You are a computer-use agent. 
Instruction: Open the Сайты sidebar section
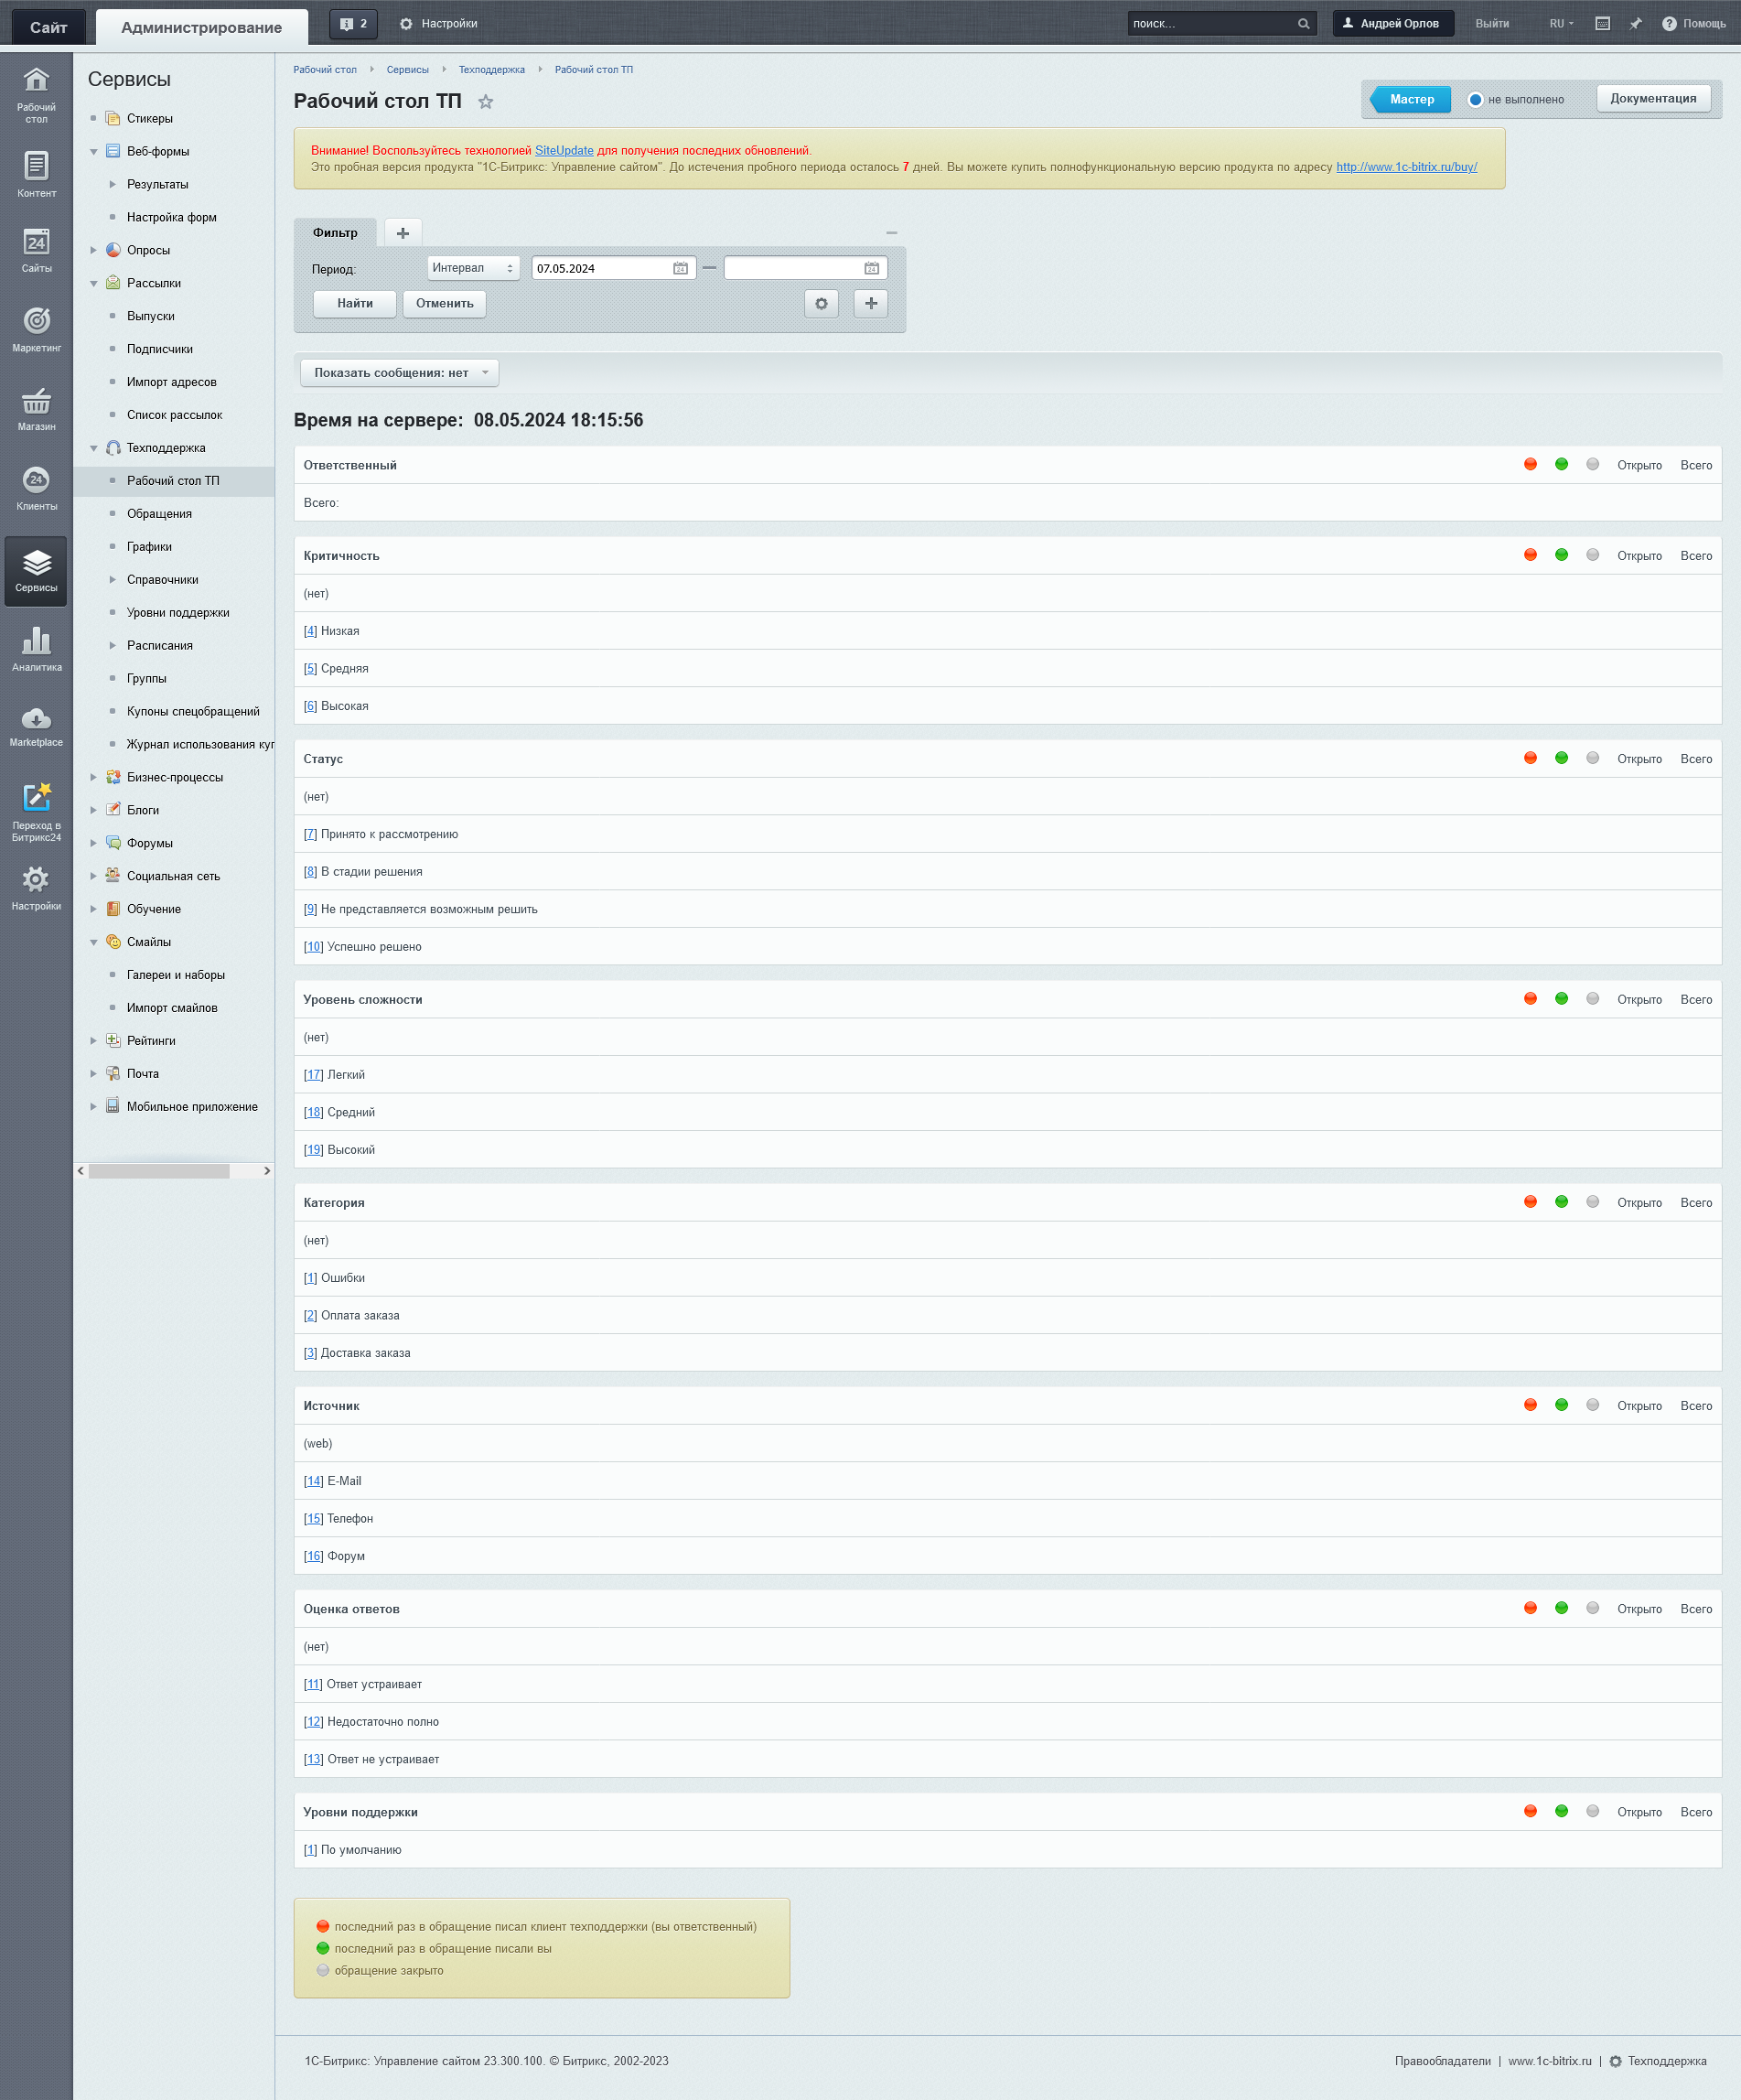pos(36,250)
